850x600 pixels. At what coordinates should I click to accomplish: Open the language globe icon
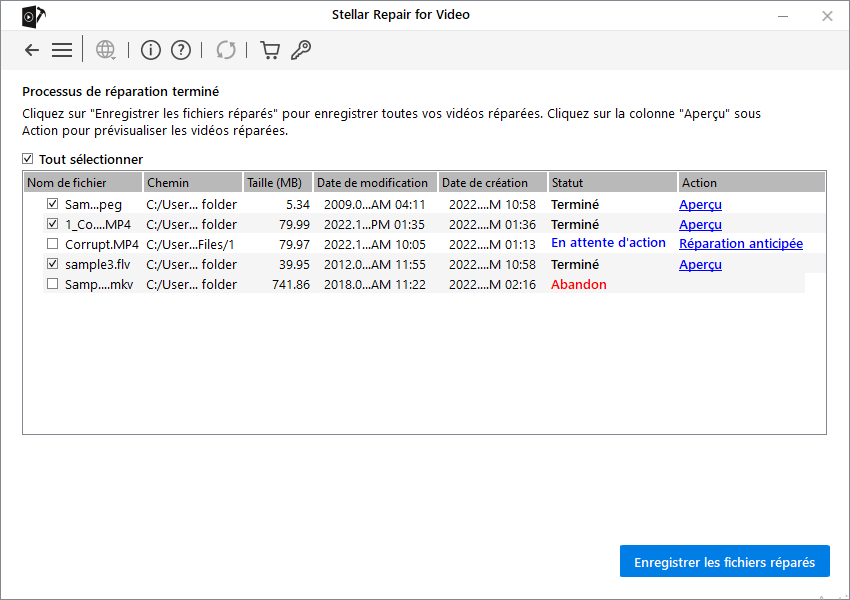click(x=106, y=50)
